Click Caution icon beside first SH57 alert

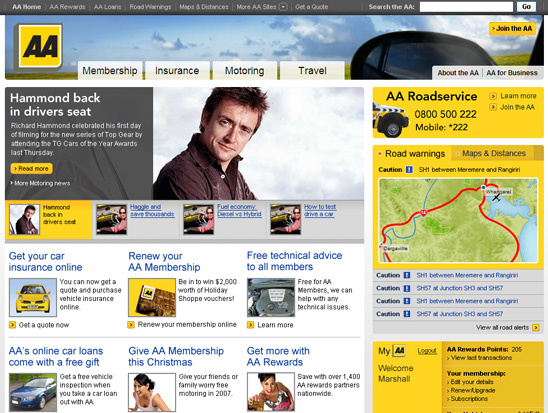click(407, 288)
